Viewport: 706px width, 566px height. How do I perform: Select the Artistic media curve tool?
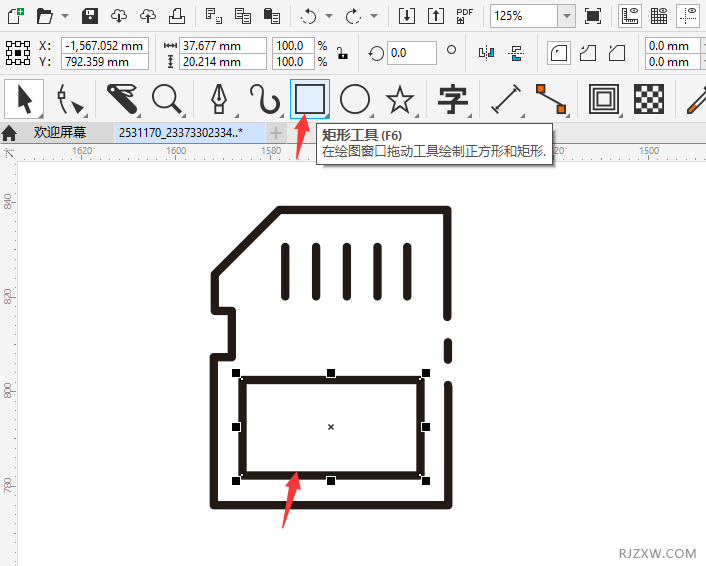[265, 99]
